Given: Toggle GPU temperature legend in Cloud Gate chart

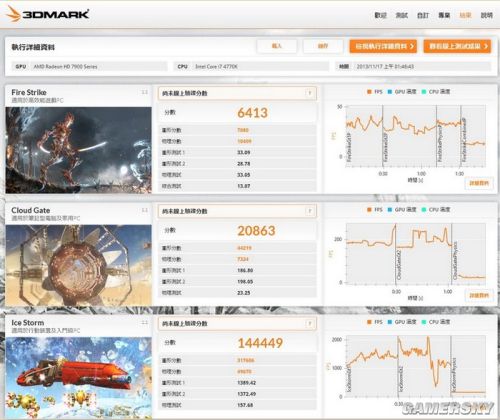Looking at the screenshot, I should point(402,210).
